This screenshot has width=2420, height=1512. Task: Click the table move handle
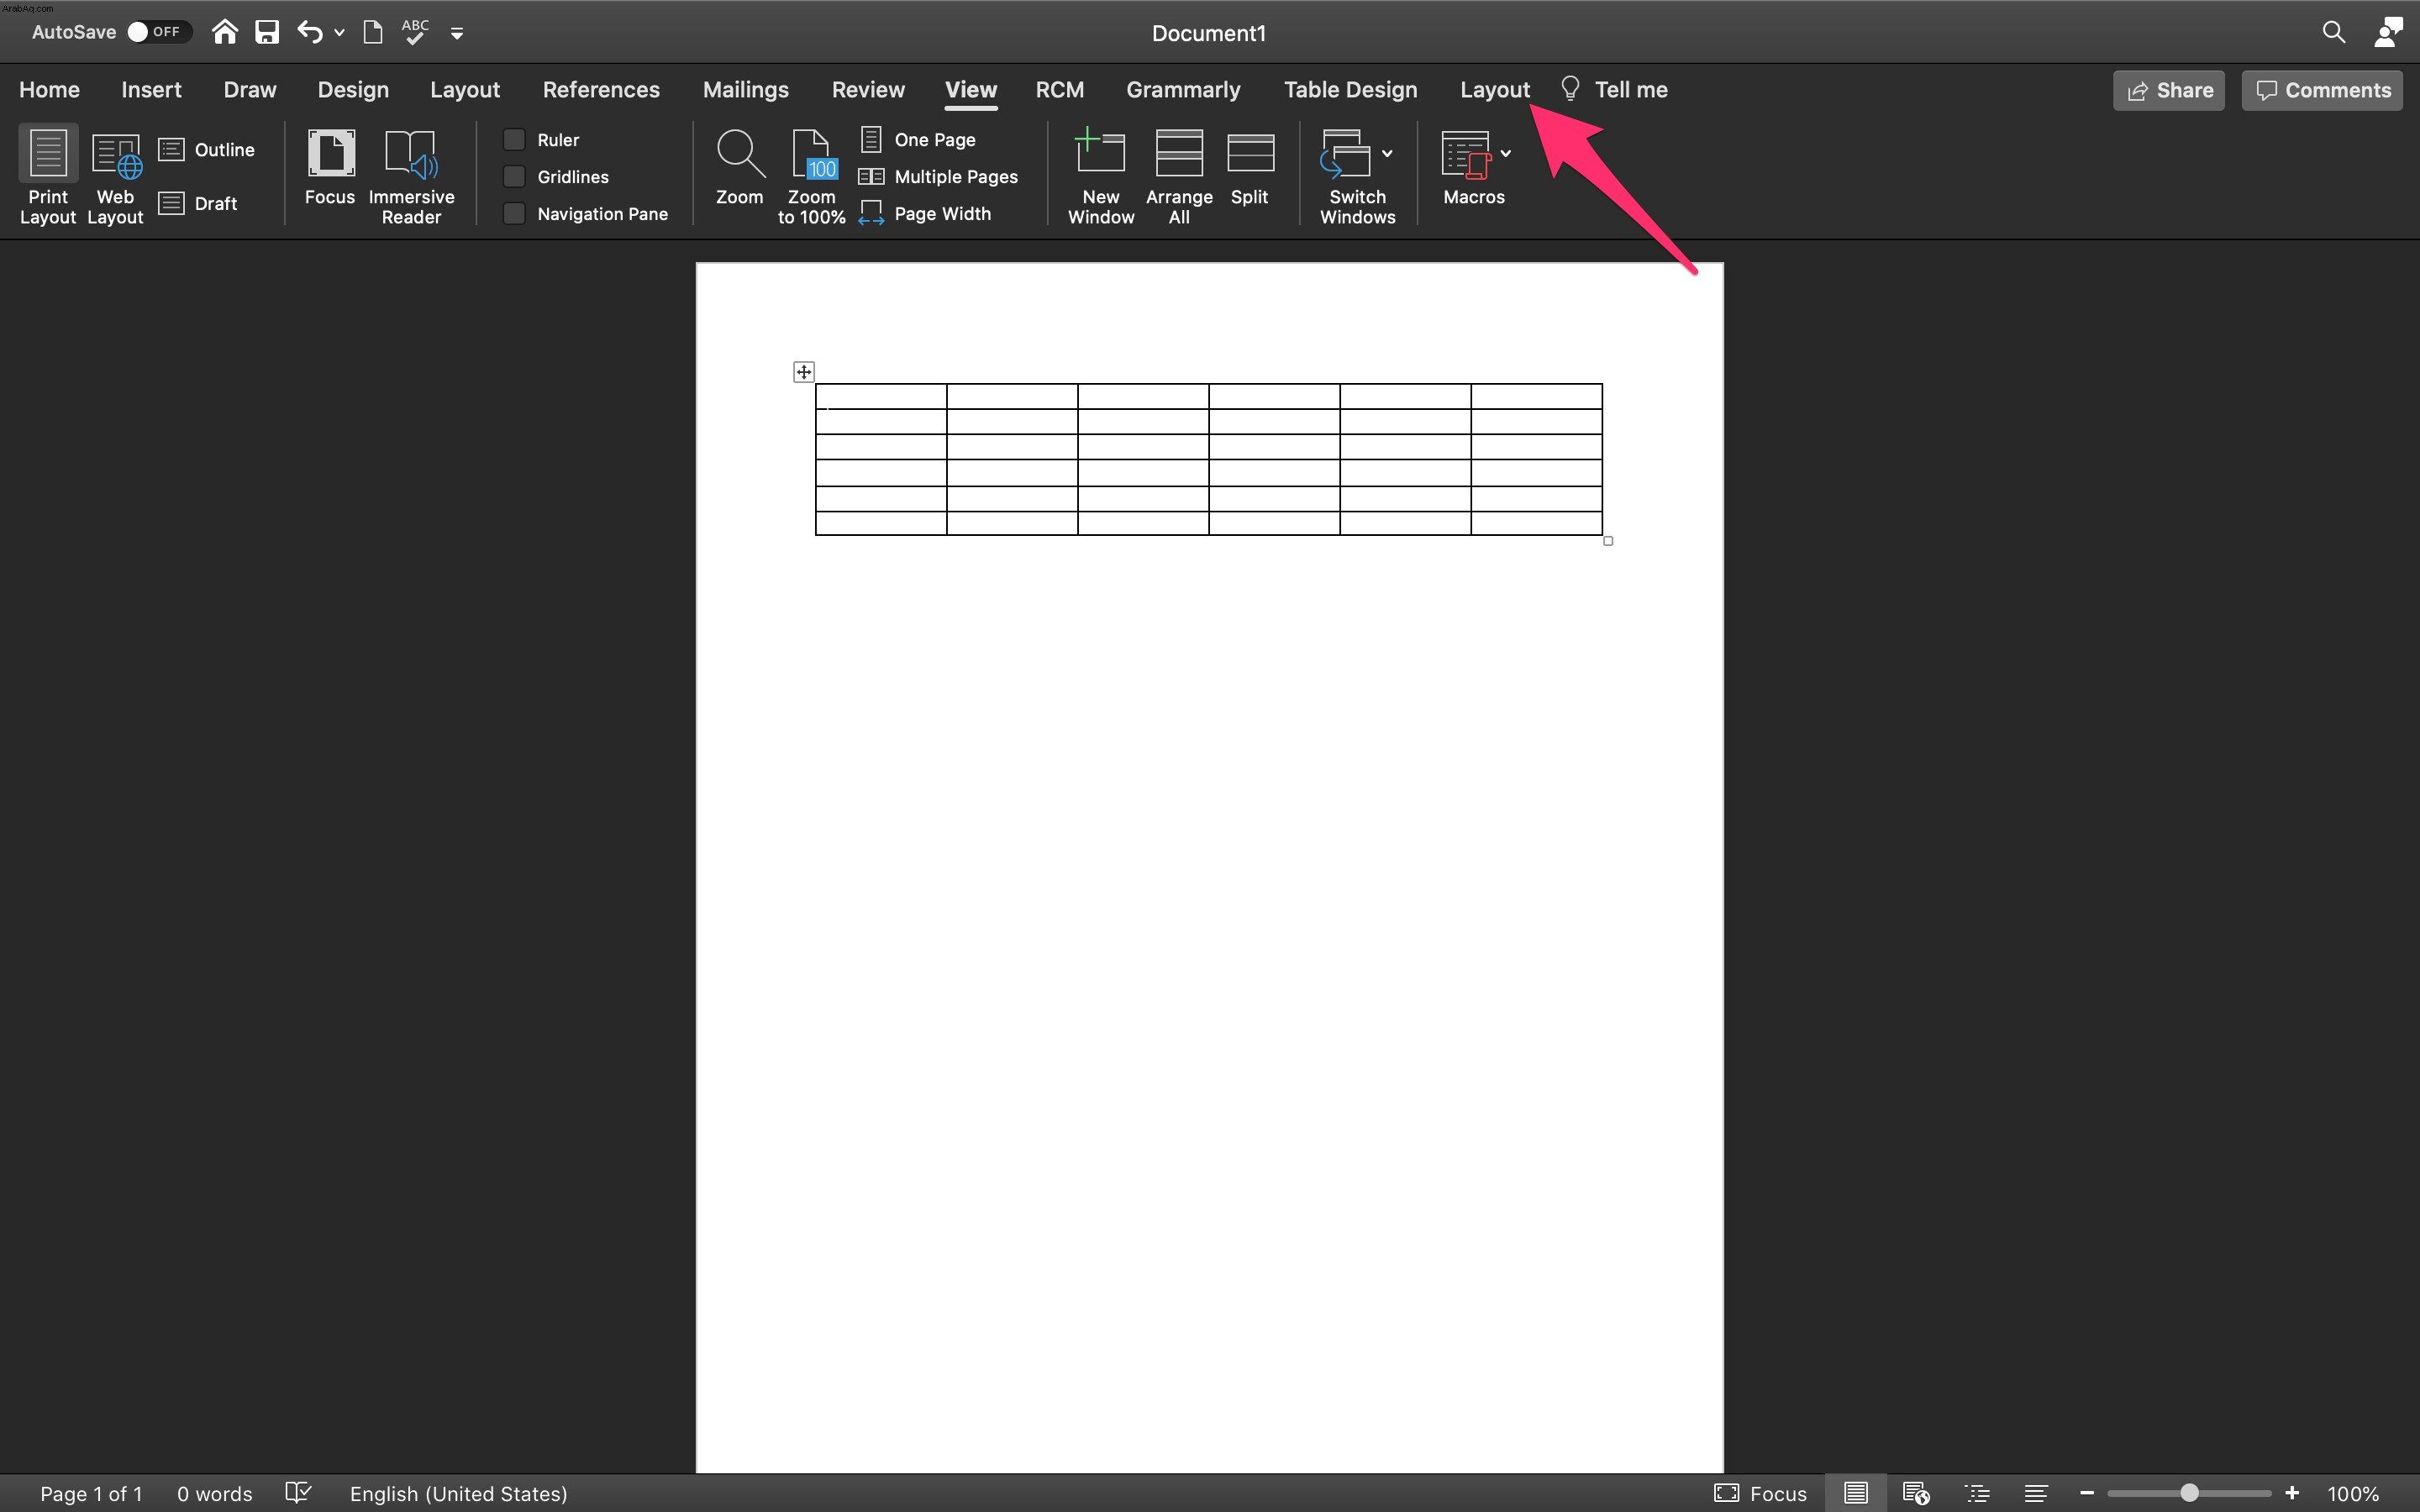804,372
